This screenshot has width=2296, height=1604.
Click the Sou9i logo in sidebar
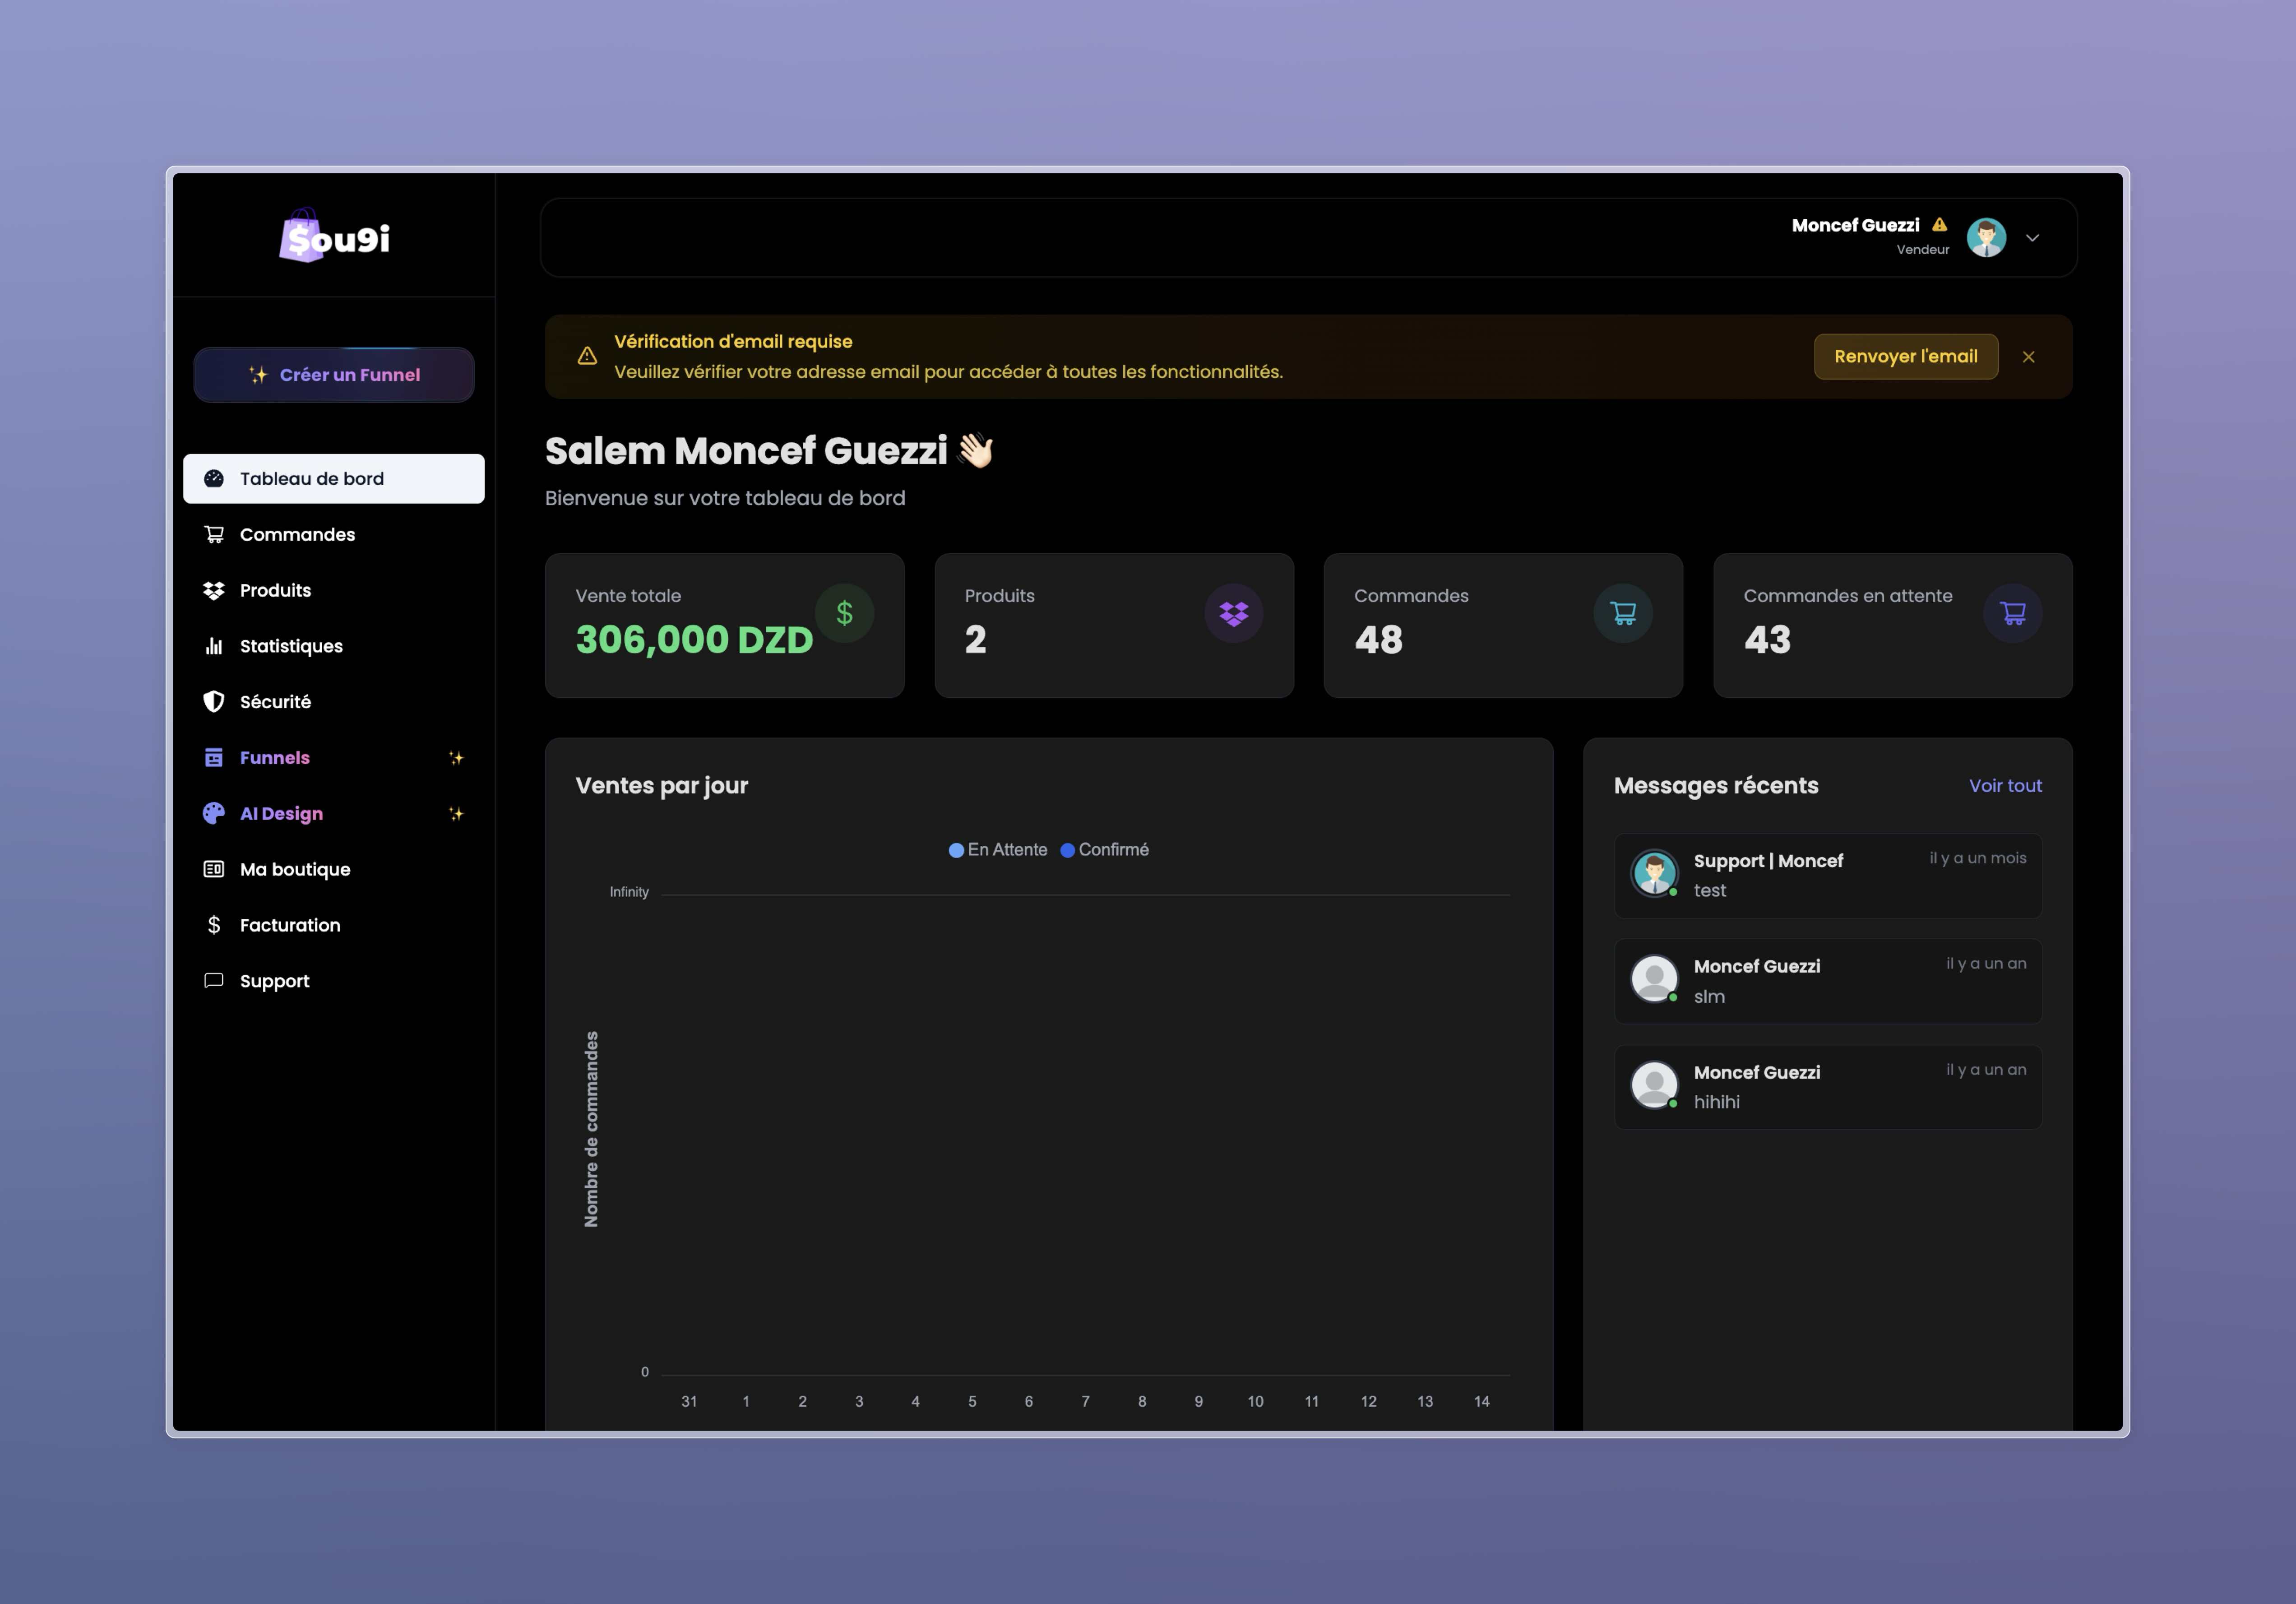tap(334, 237)
